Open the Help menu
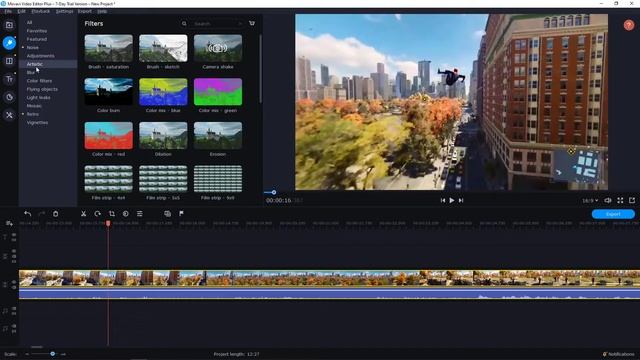Screen dimensions: 640x360 tap(102, 11)
